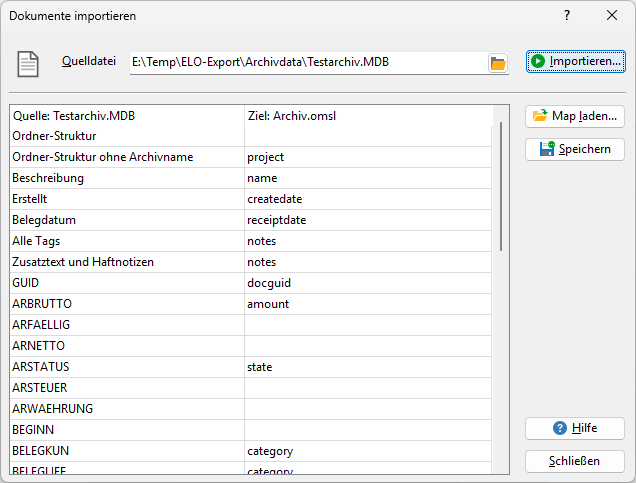Click the 'docguid' target for GUID
This screenshot has height=483, width=636.
click(x=368, y=283)
